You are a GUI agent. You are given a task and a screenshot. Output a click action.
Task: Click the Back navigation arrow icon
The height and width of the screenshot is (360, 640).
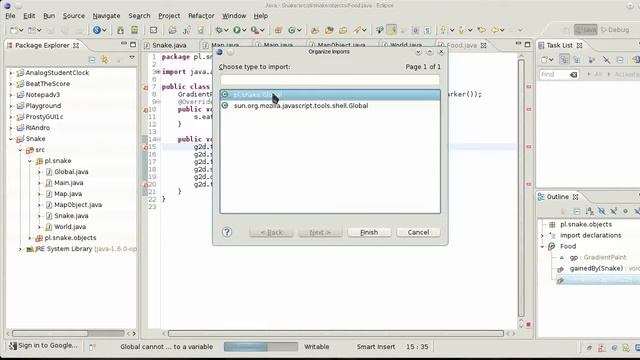pos(495,30)
